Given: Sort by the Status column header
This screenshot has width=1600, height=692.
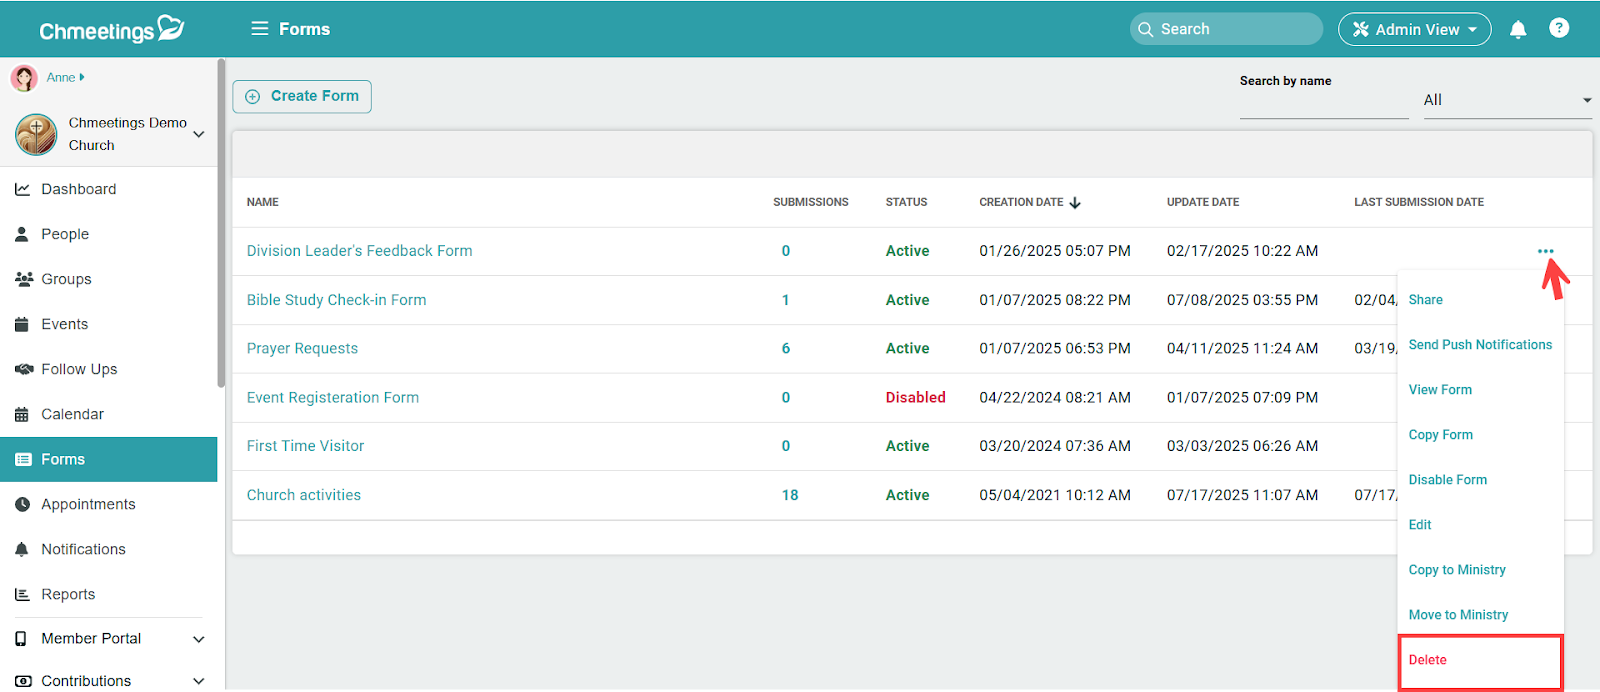Looking at the screenshot, I should (x=906, y=202).
